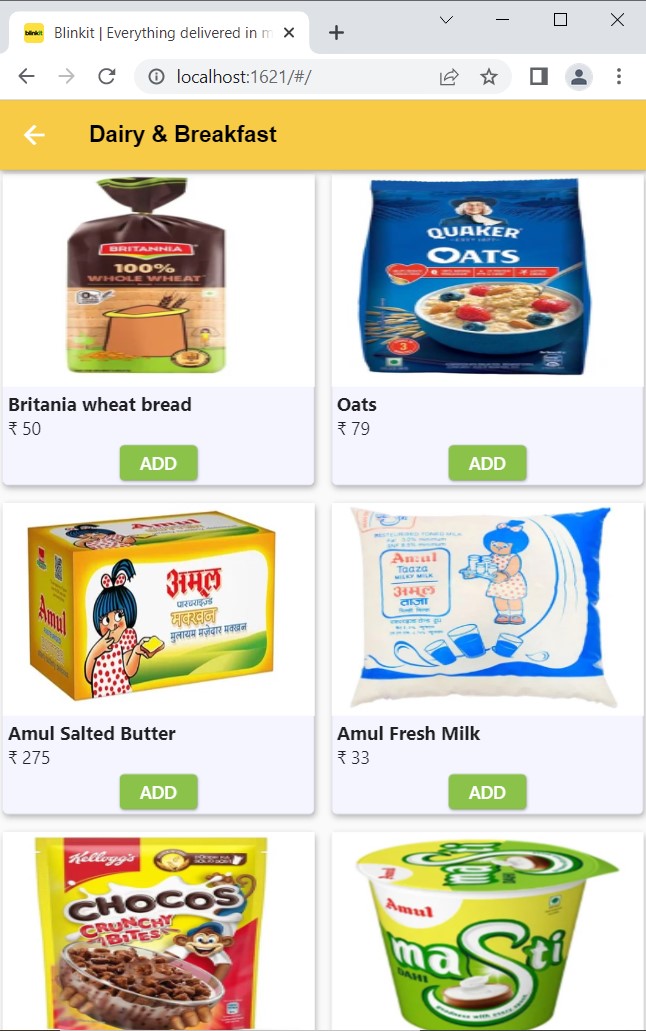The height and width of the screenshot is (1031, 646).
Task: Add Oats to cart
Action: pos(487,463)
